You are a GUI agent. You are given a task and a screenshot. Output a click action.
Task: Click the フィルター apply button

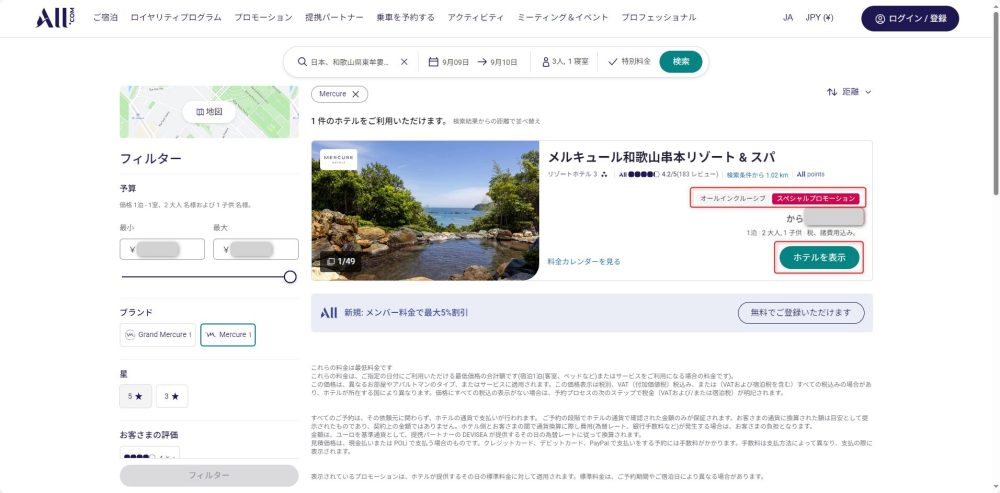209,475
